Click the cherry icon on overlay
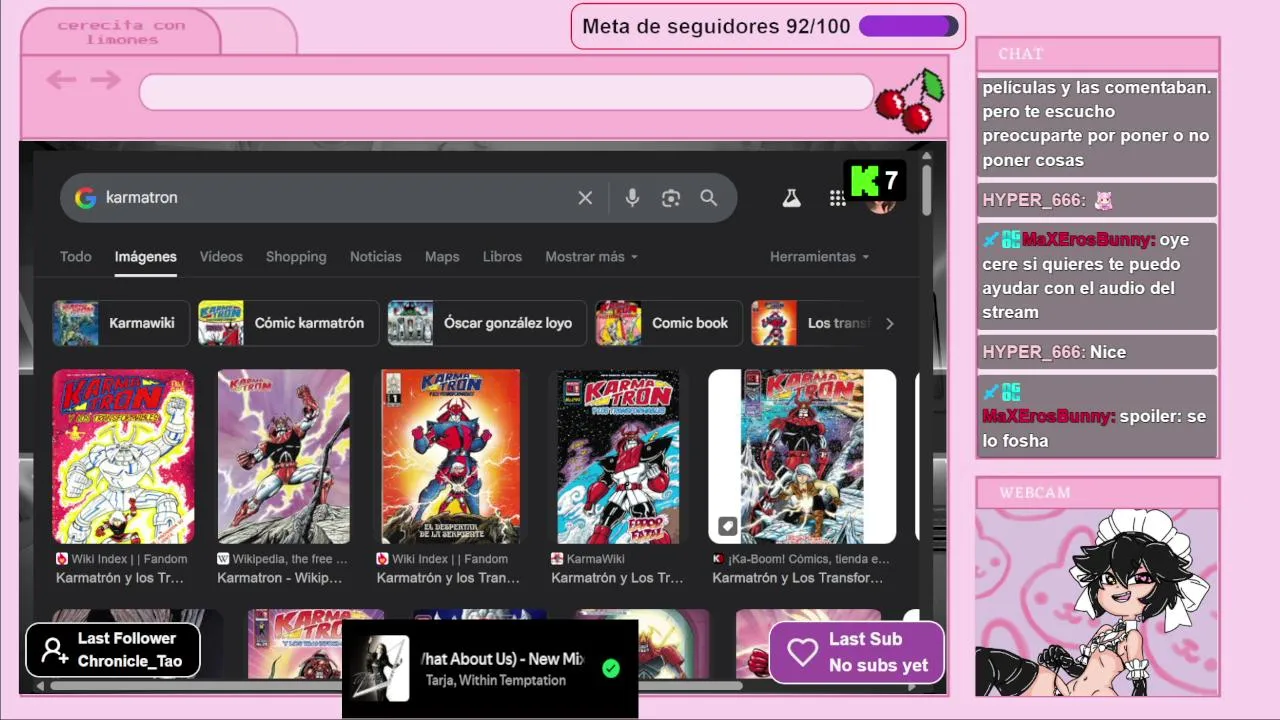Image resolution: width=1280 pixels, height=720 pixels. coord(910,100)
